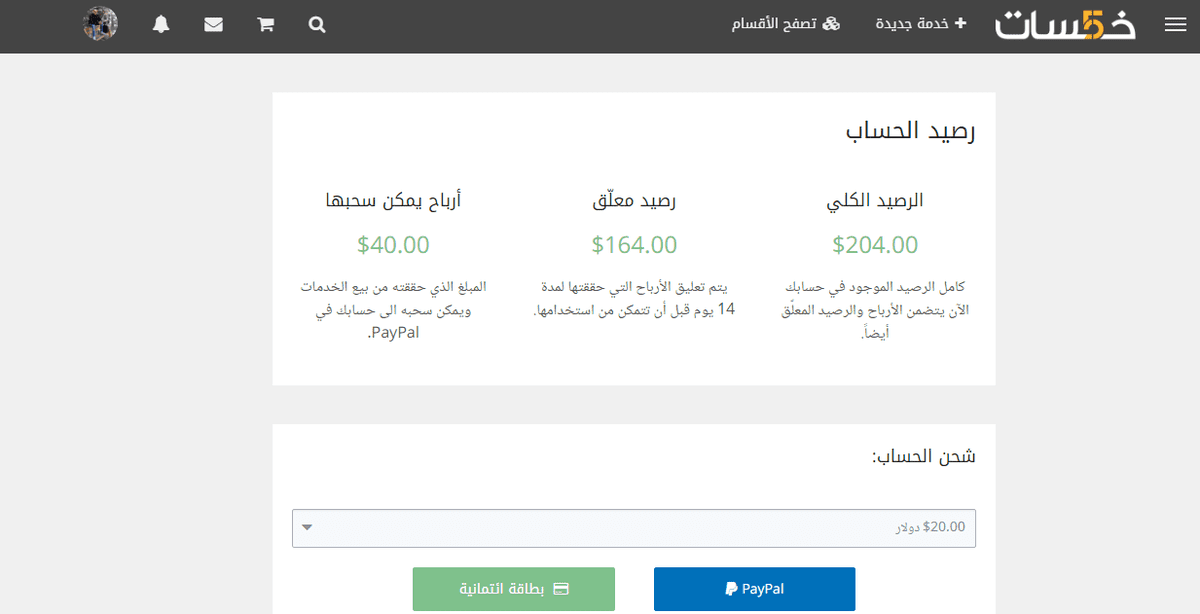The height and width of the screenshot is (614, 1200).
Task: Open the shopping cart icon
Action: pos(265,25)
